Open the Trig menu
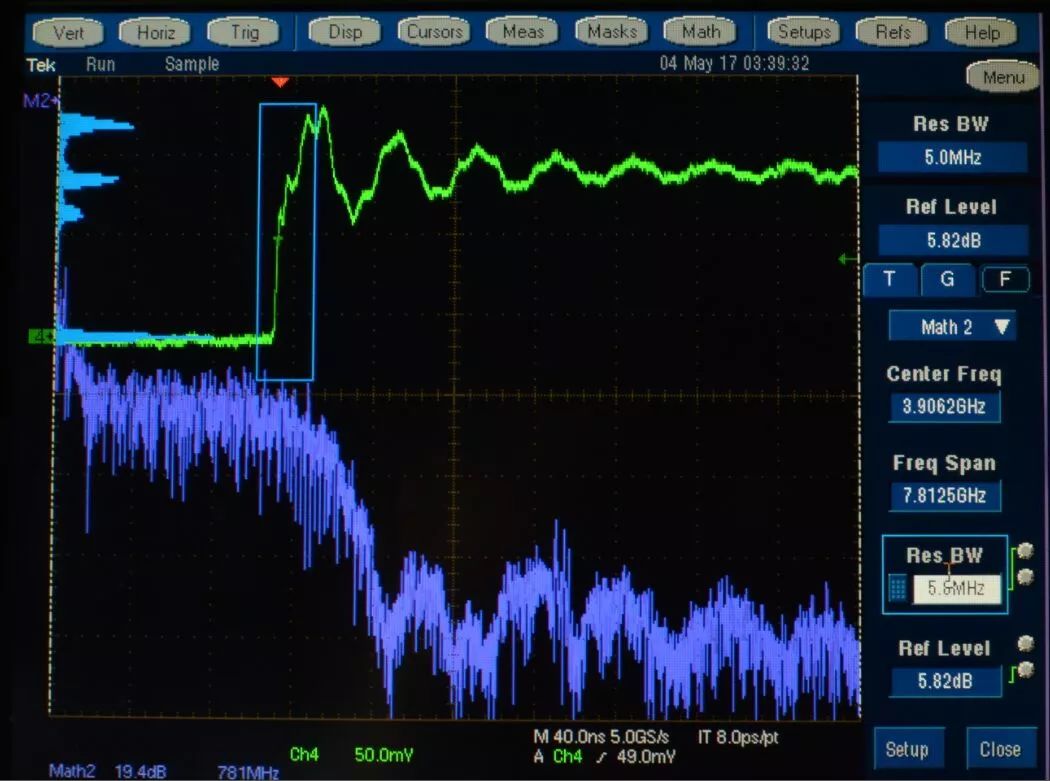This screenshot has width=1050, height=781. coord(243,32)
